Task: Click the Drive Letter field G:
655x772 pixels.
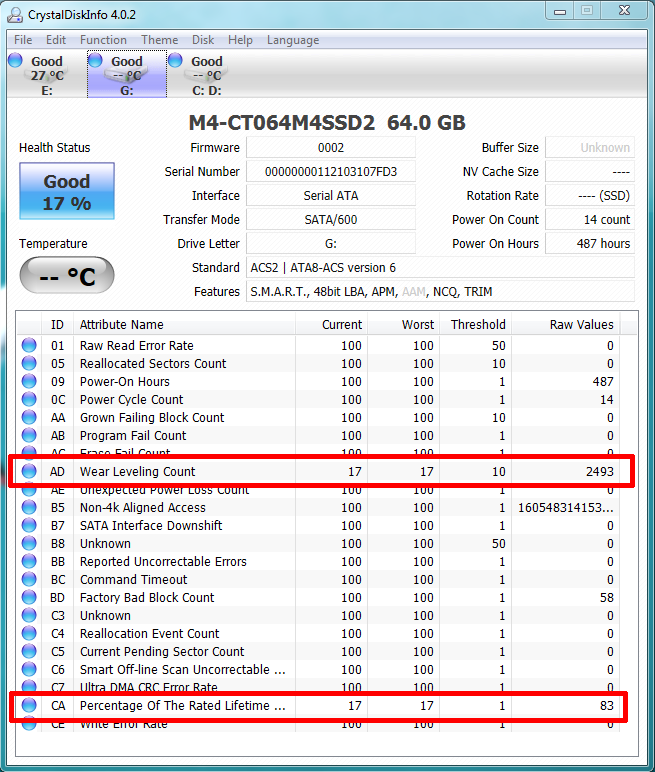Action: [x=331, y=244]
